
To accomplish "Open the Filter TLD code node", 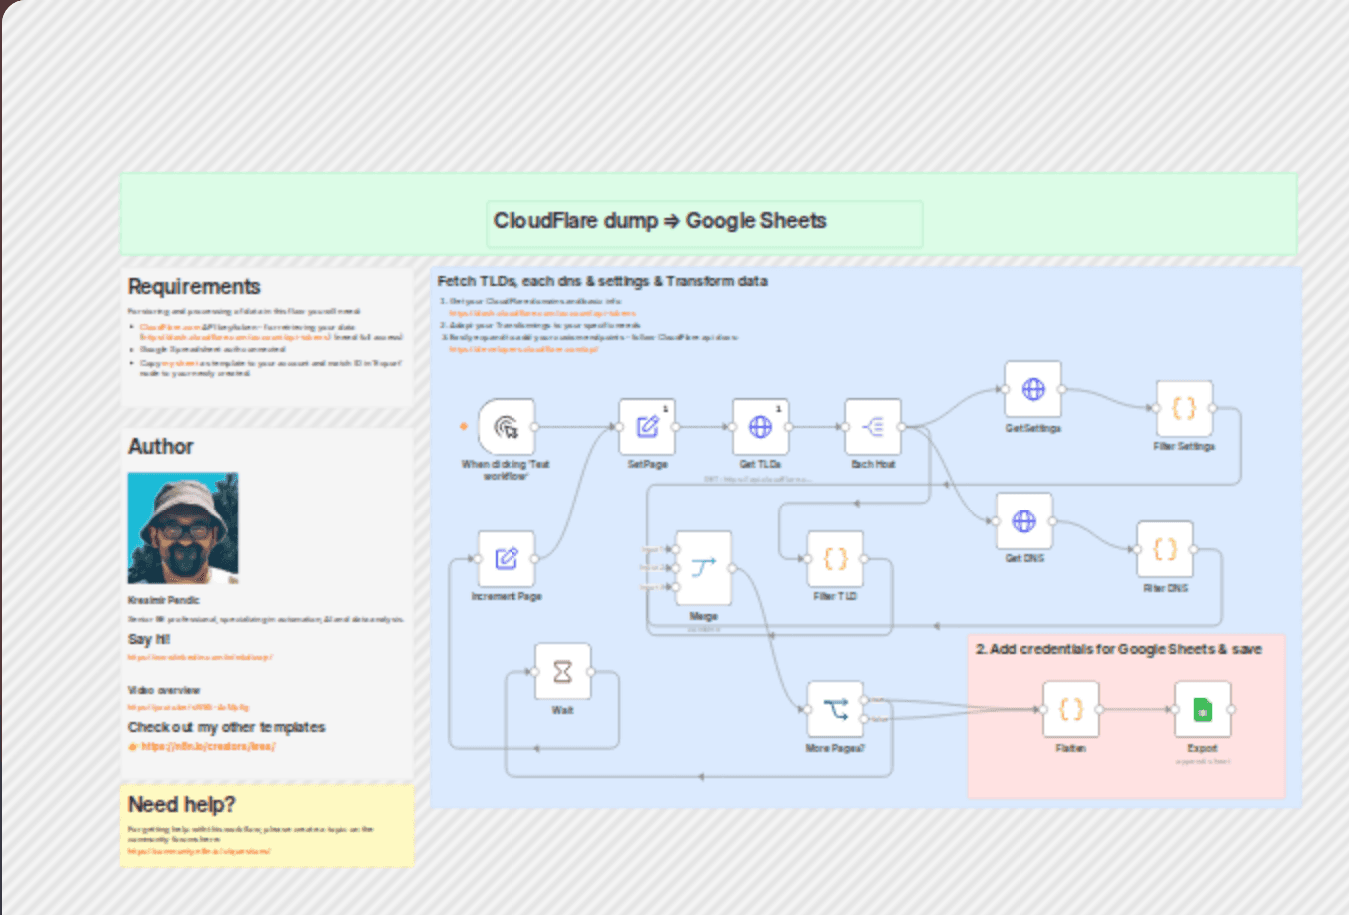I will pos(835,559).
